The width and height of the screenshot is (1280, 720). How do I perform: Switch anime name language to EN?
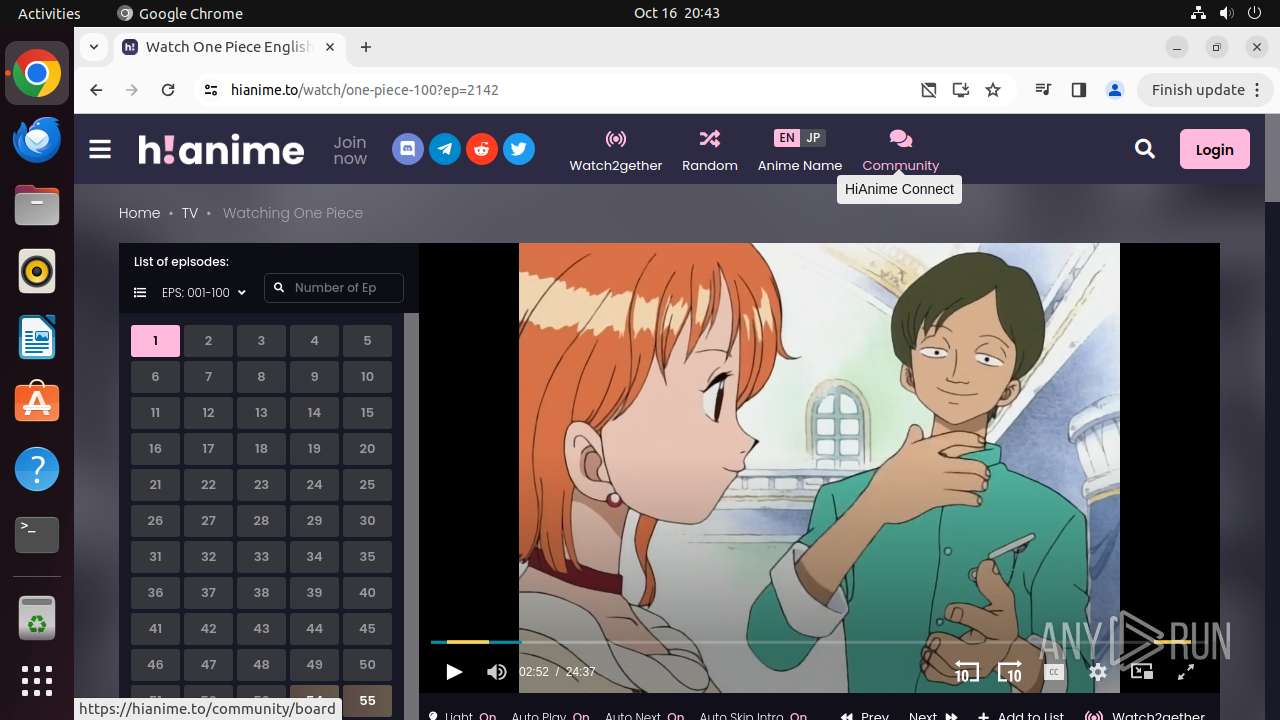pyautogui.click(x=787, y=138)
